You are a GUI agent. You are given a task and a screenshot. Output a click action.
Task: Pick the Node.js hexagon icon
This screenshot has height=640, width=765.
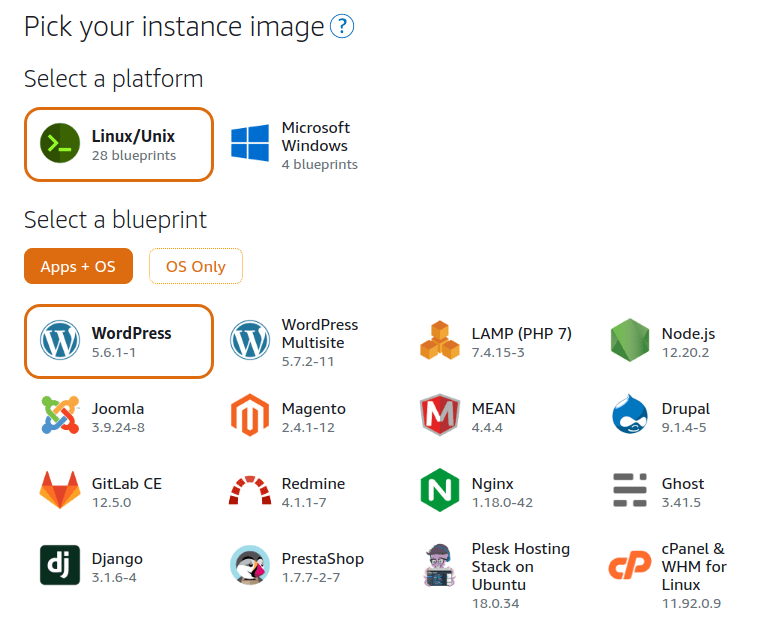pos(630,340)
